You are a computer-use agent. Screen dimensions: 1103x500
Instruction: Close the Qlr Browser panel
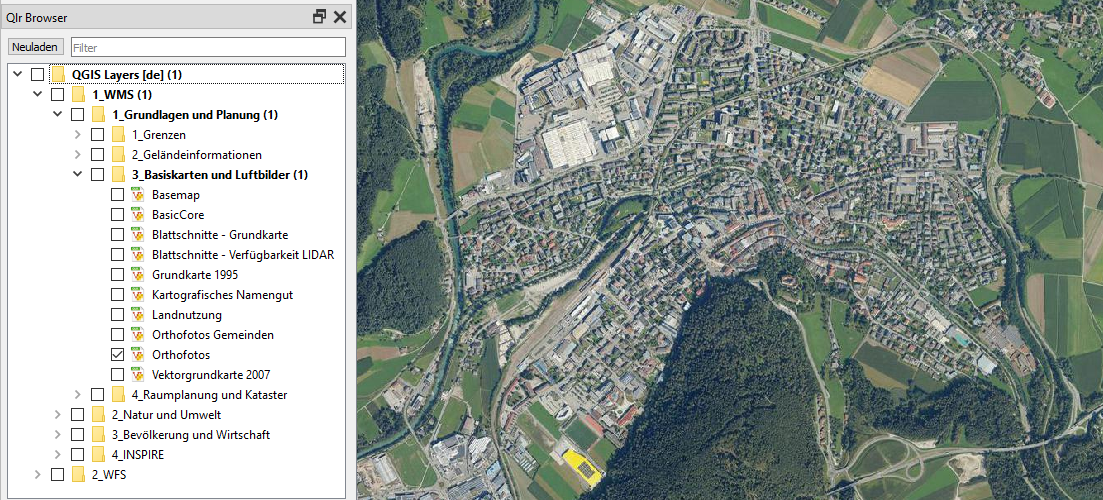click(x=340, y=17)
